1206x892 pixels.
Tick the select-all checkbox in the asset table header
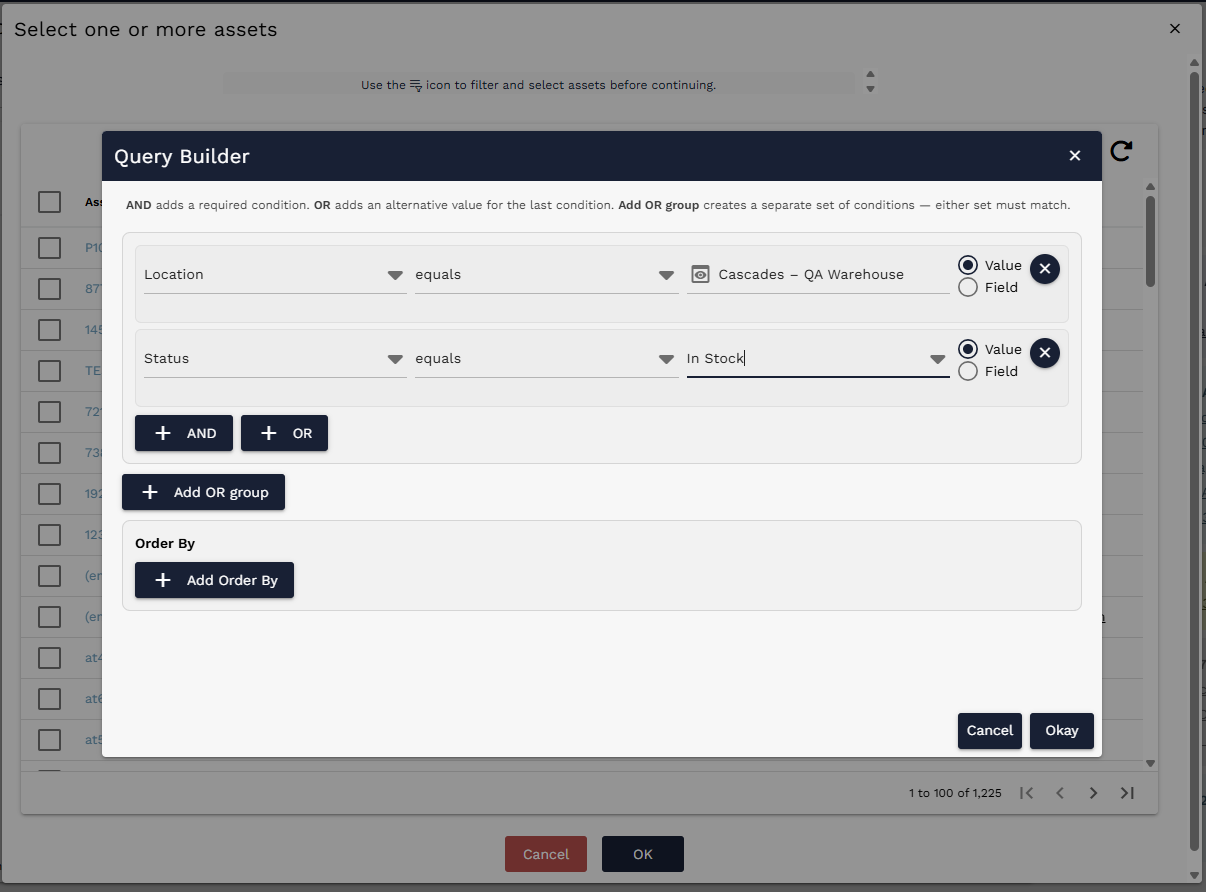click(x=50, y=202)
